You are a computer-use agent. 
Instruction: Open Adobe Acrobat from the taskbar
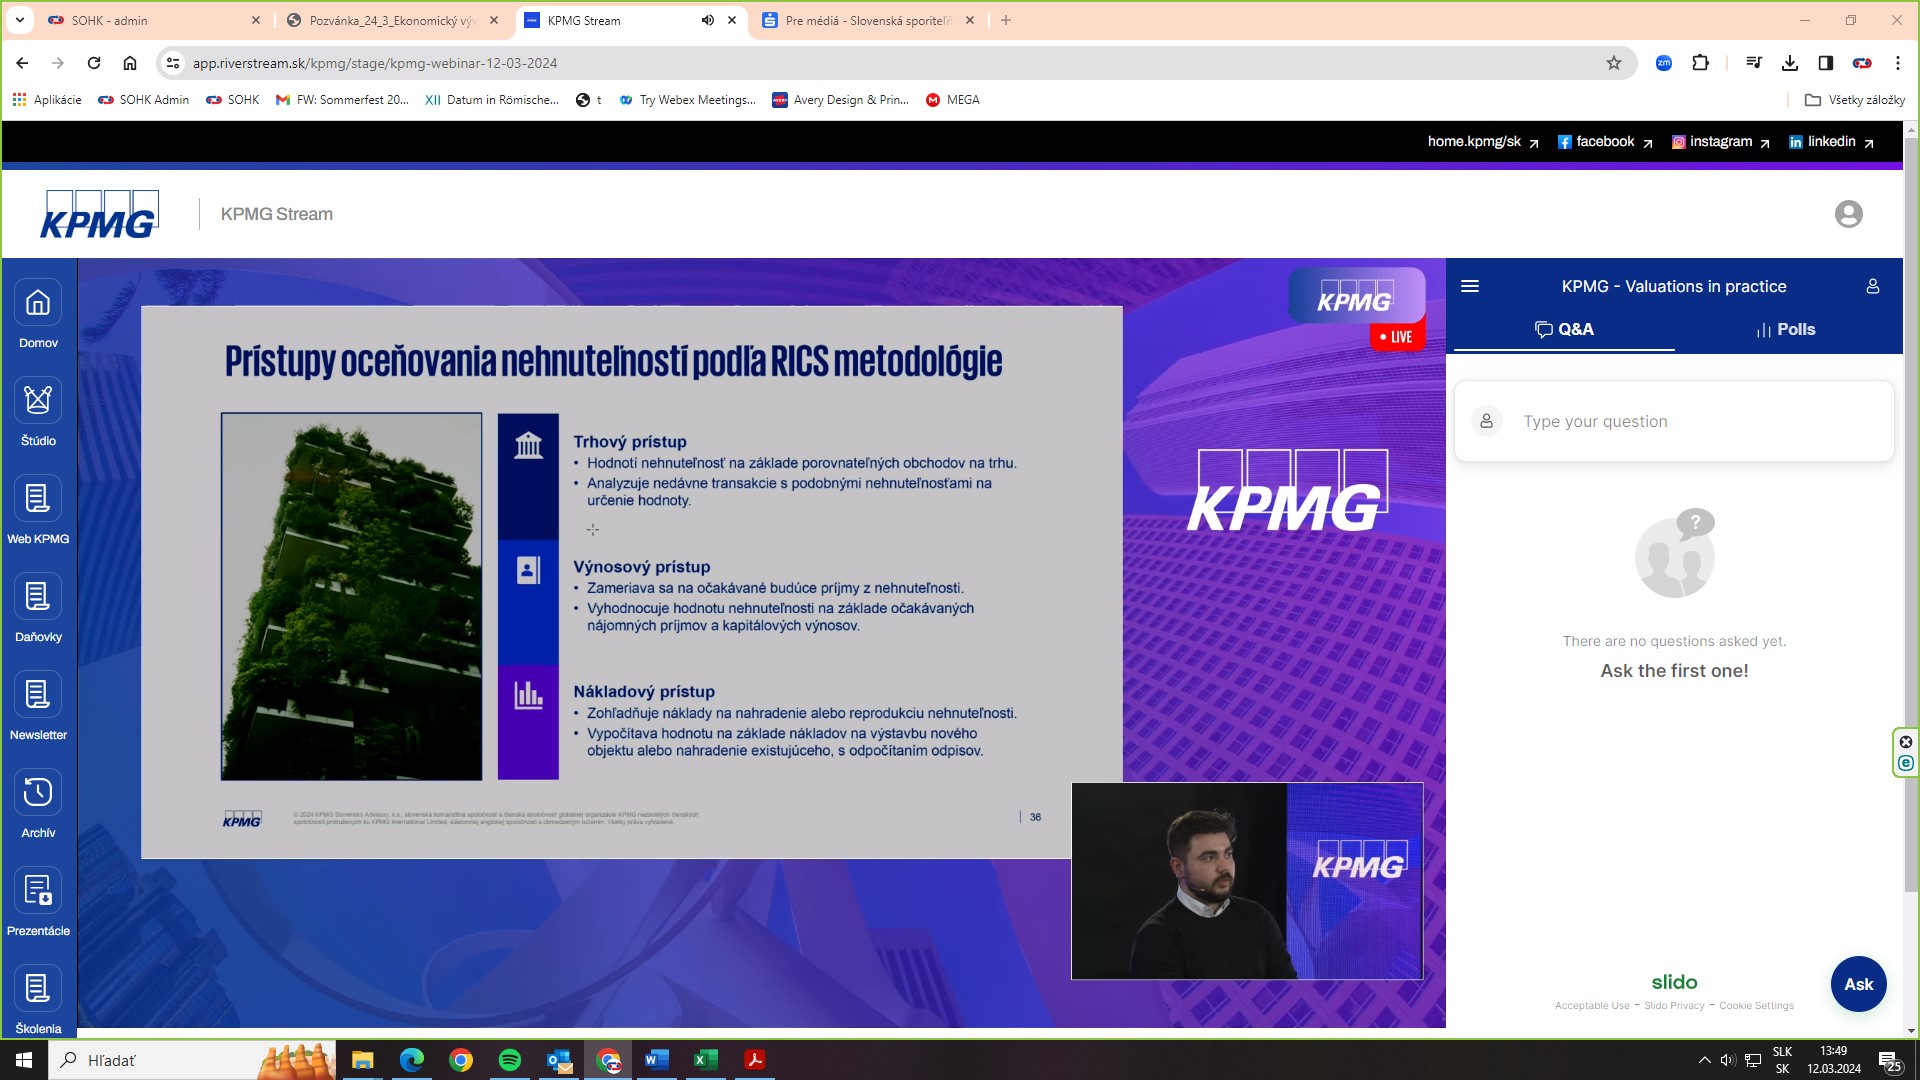pyautogui.click(x=755, y=1060)
